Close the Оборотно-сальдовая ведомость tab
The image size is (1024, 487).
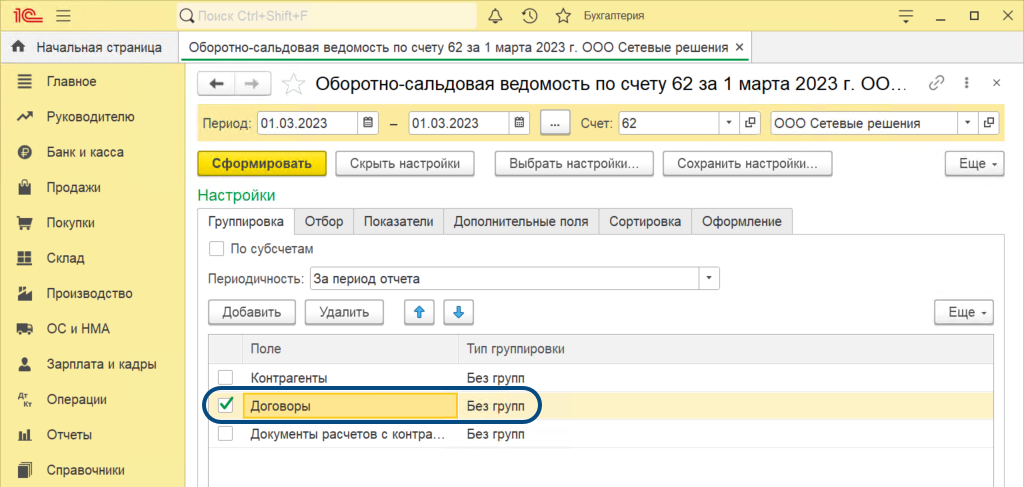tap(739, 47)
